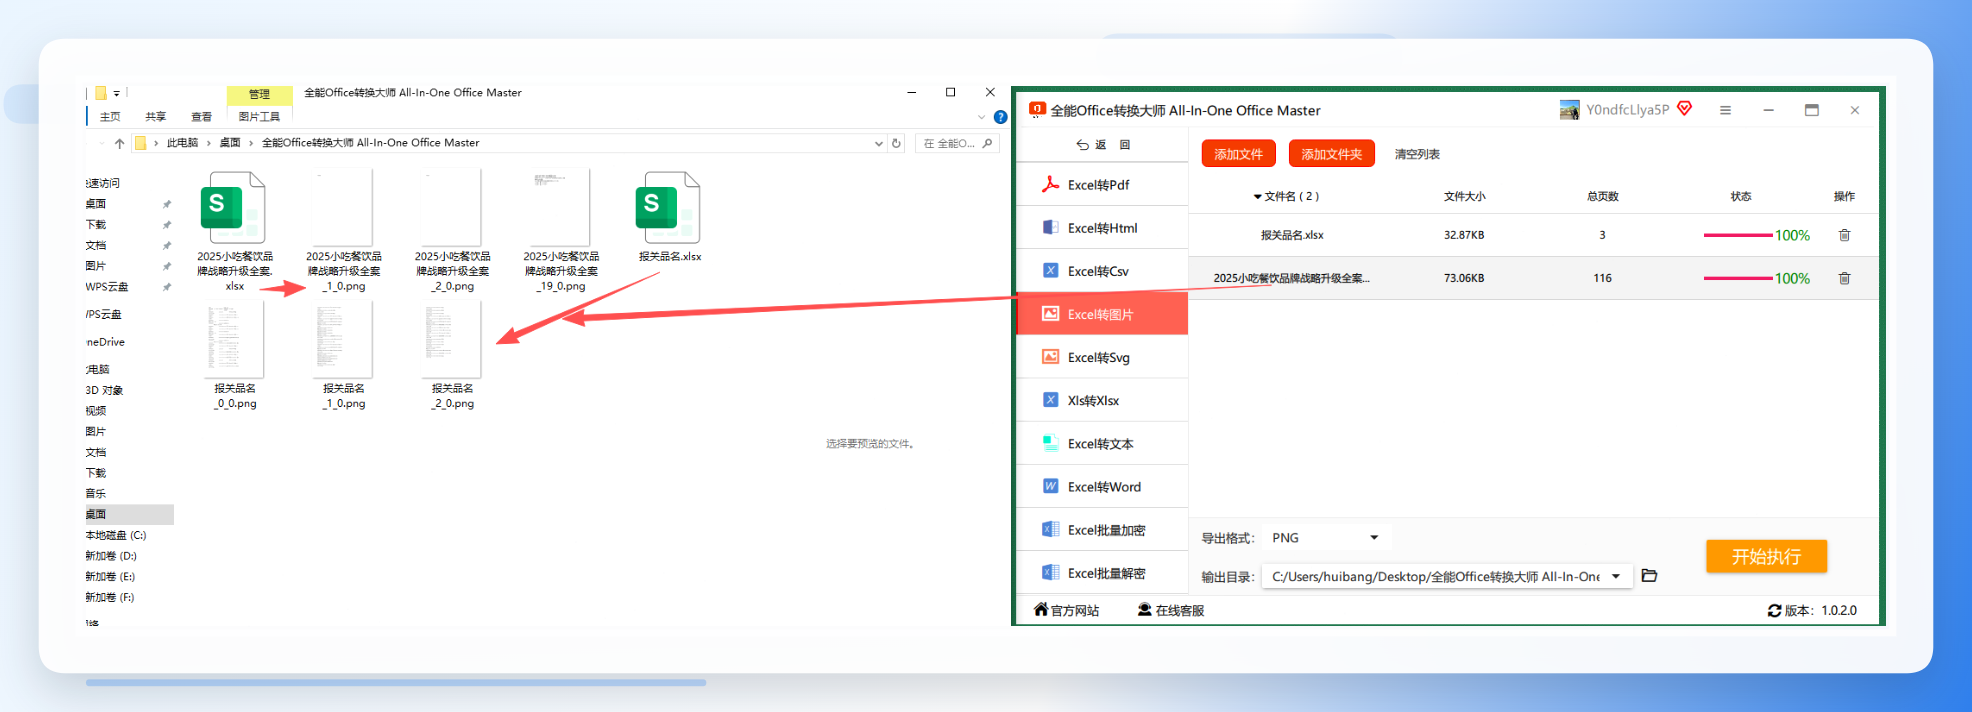
Task: Expand the address bar history dropdown
Action: coord(878,143)
